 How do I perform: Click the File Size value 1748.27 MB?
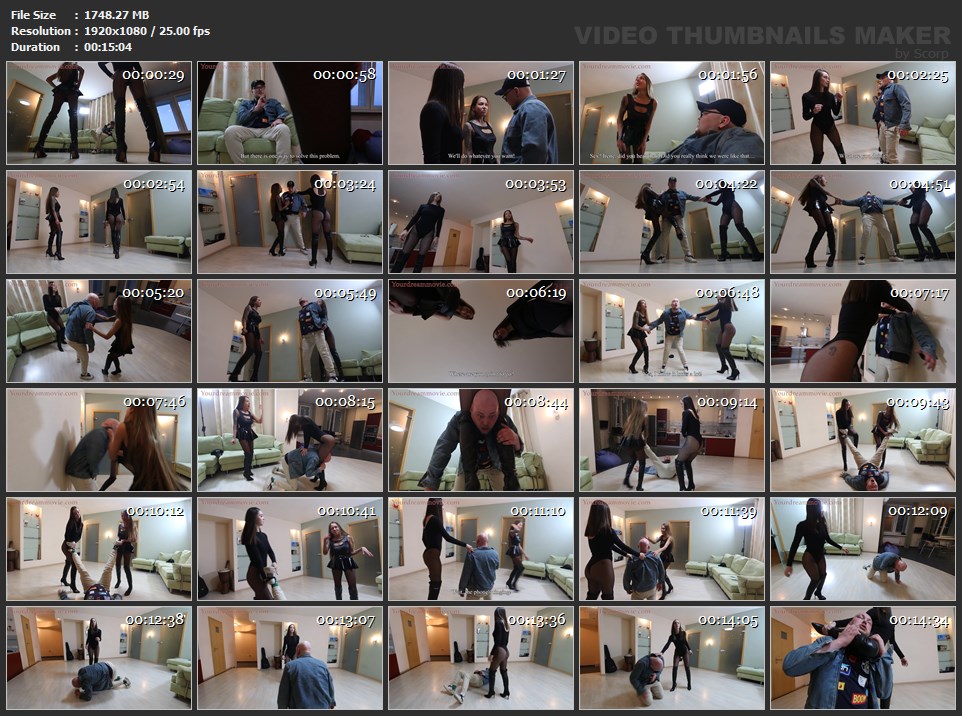pyautogui.click(x=116, y=15)
